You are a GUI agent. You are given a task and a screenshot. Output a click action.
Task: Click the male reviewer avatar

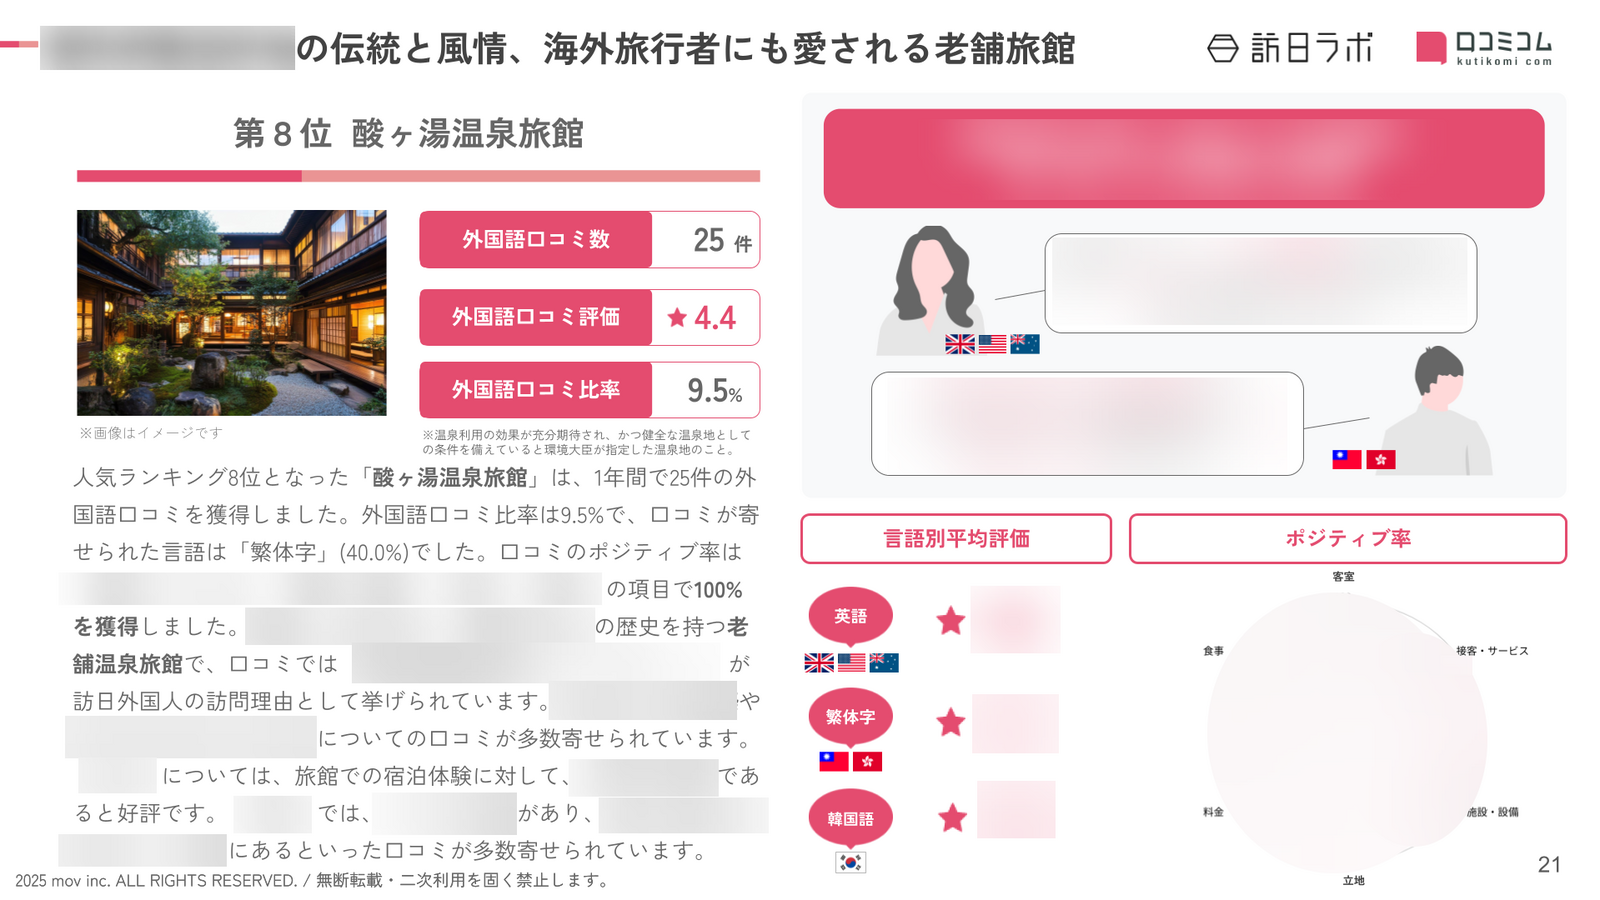pos(1437,410)
